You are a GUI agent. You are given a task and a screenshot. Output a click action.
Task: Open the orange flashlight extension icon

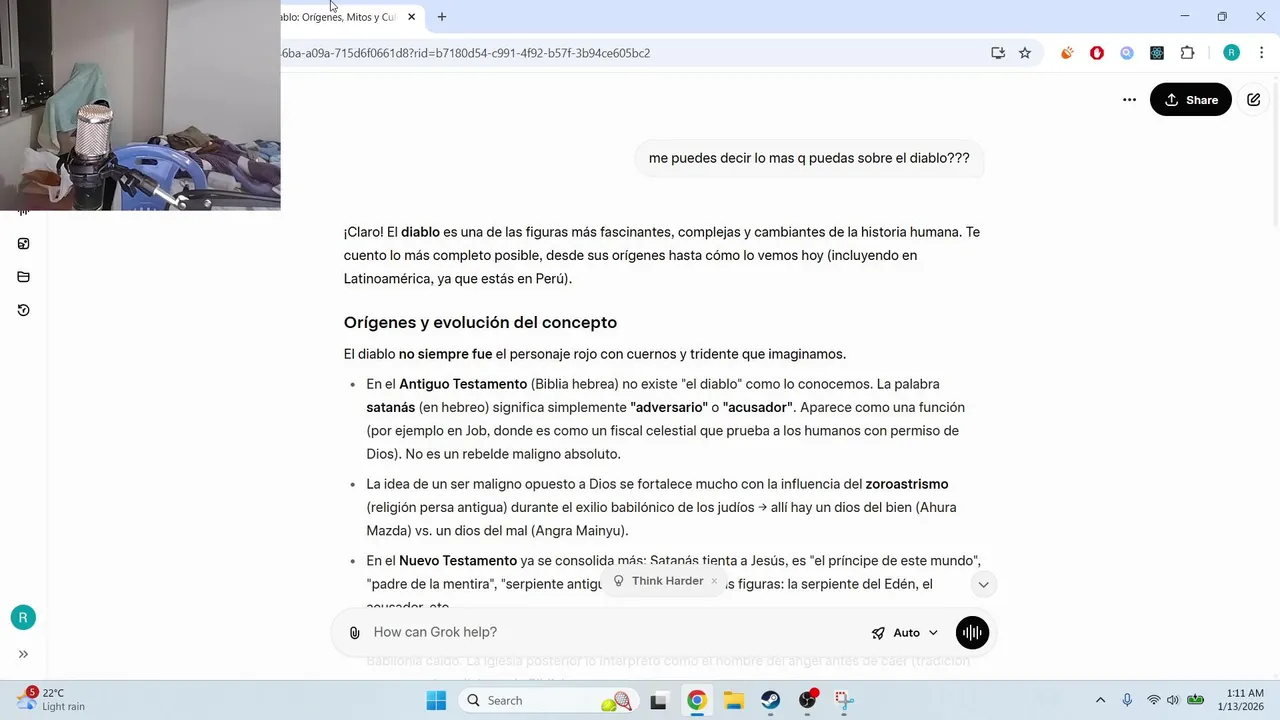(1067, 53)
